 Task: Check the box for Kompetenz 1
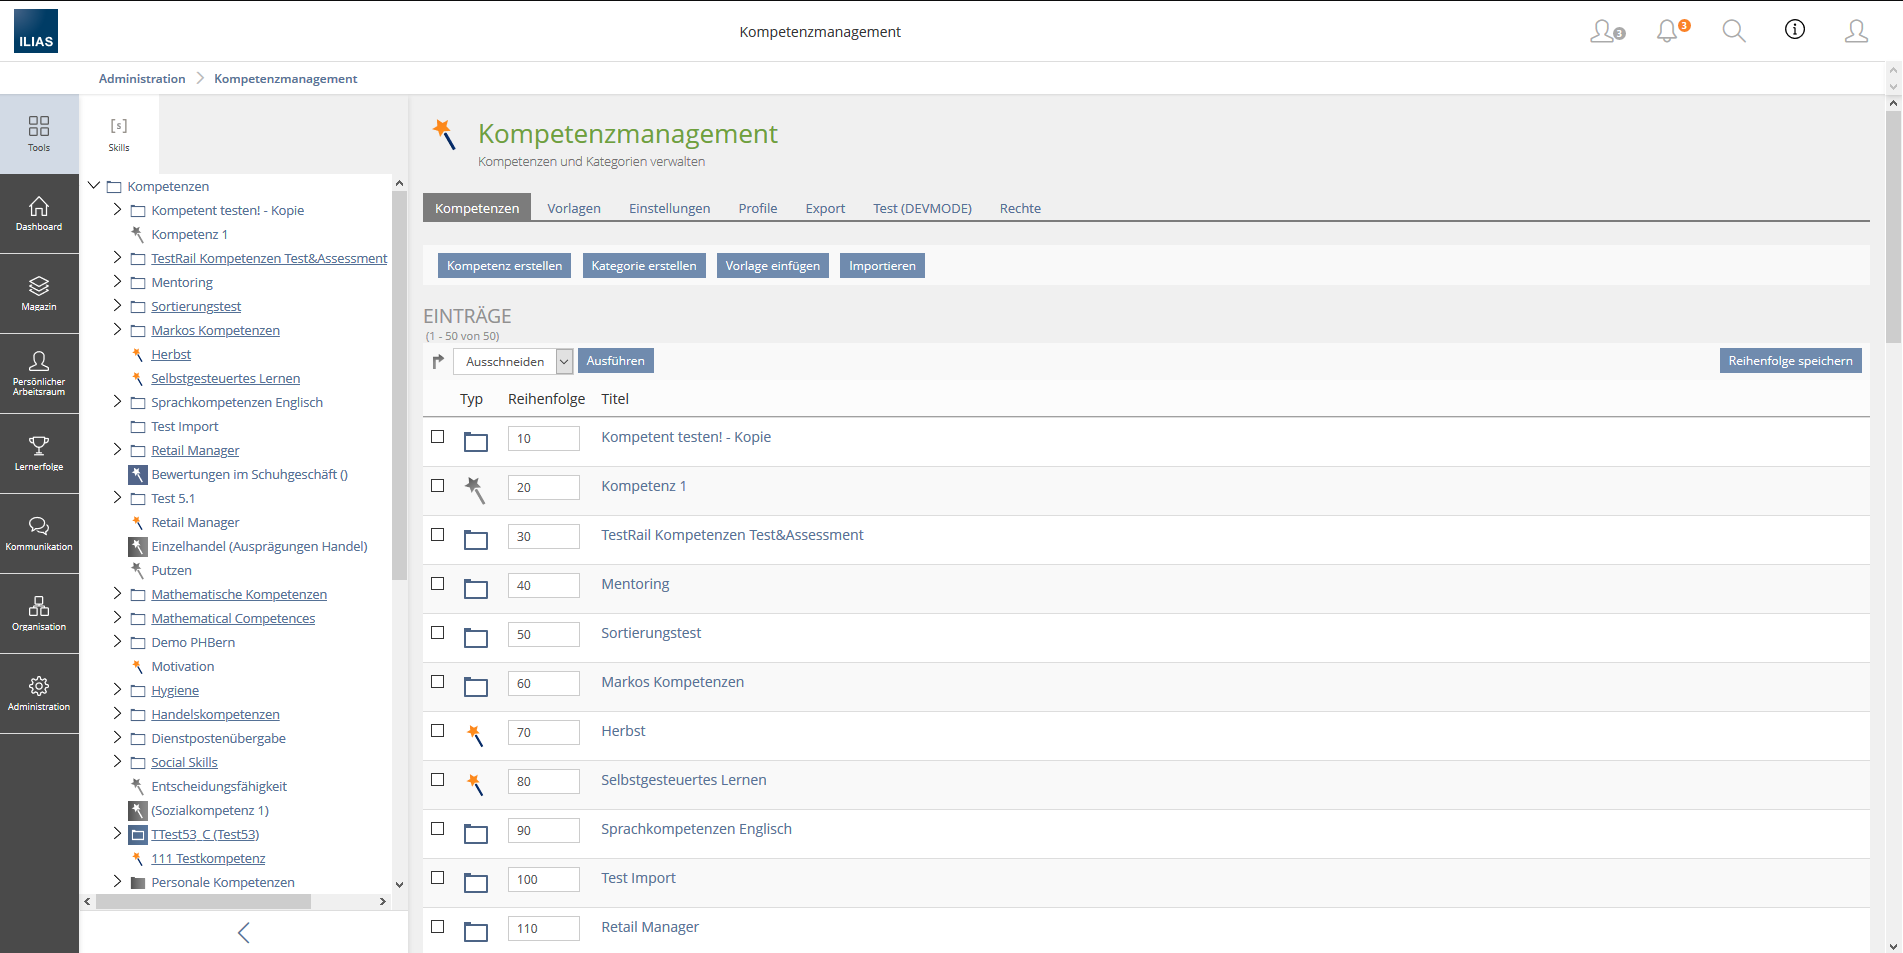438,486
